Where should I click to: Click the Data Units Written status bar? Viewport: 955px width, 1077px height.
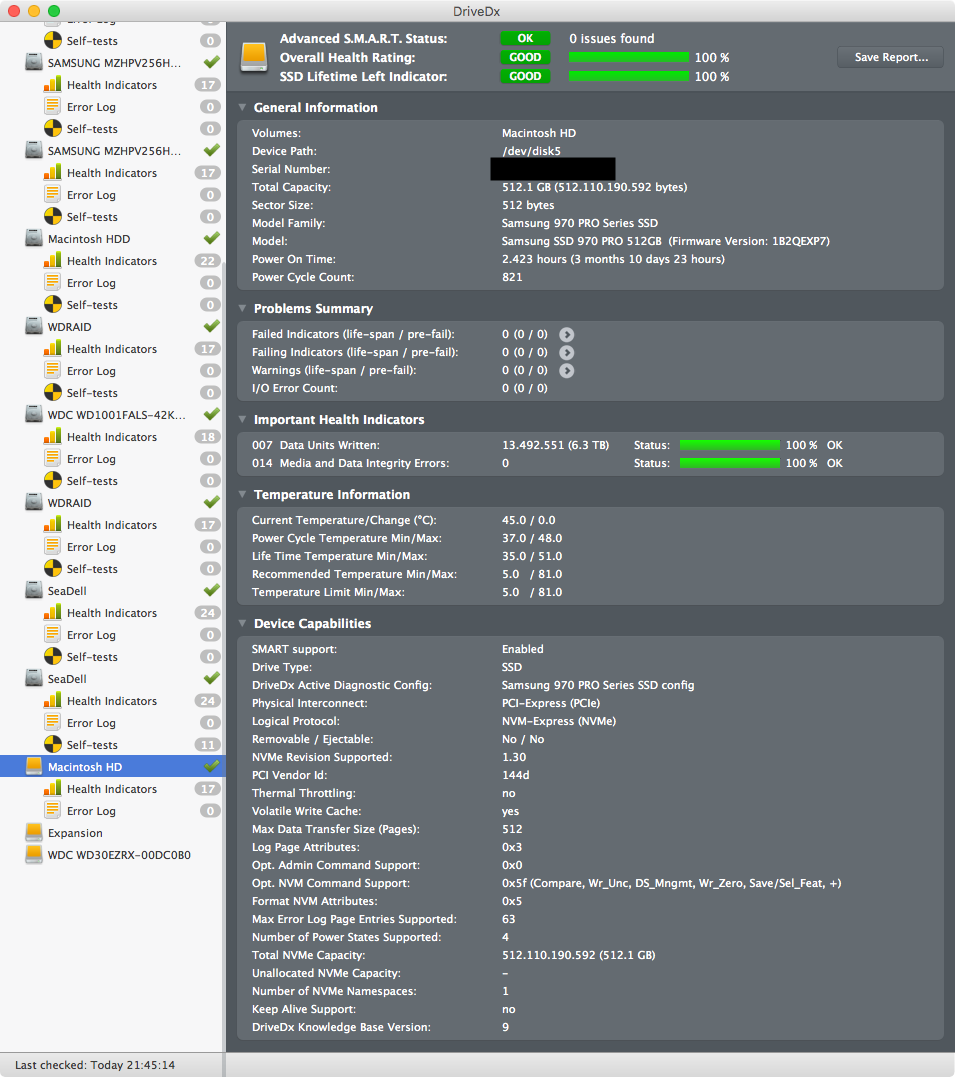(730, 445)
